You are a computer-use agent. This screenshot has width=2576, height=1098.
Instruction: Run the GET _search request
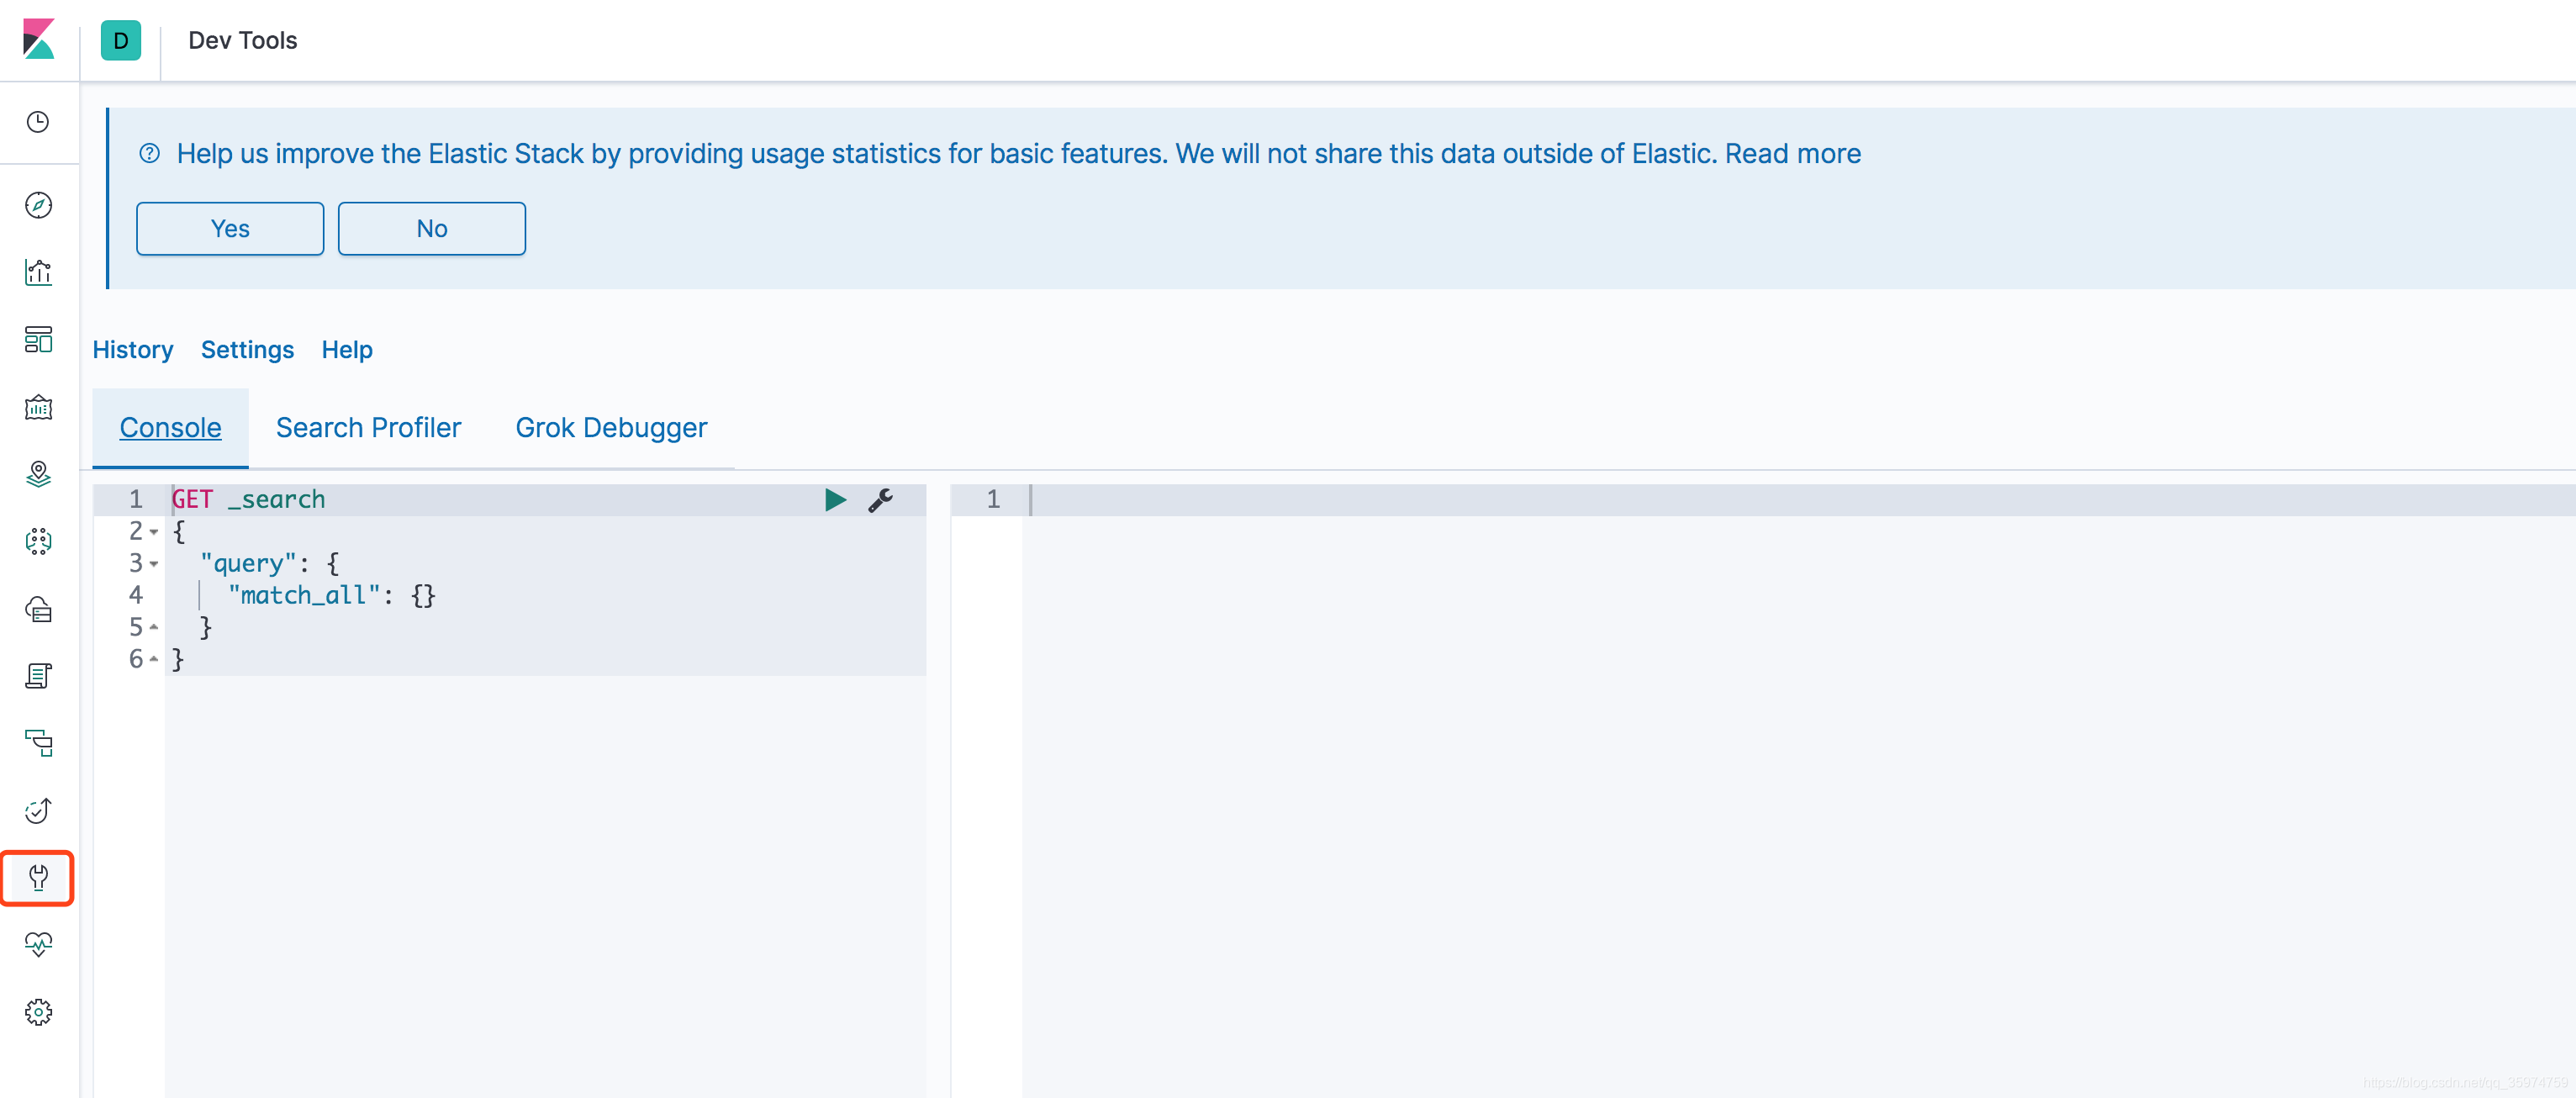pos(835,500)
